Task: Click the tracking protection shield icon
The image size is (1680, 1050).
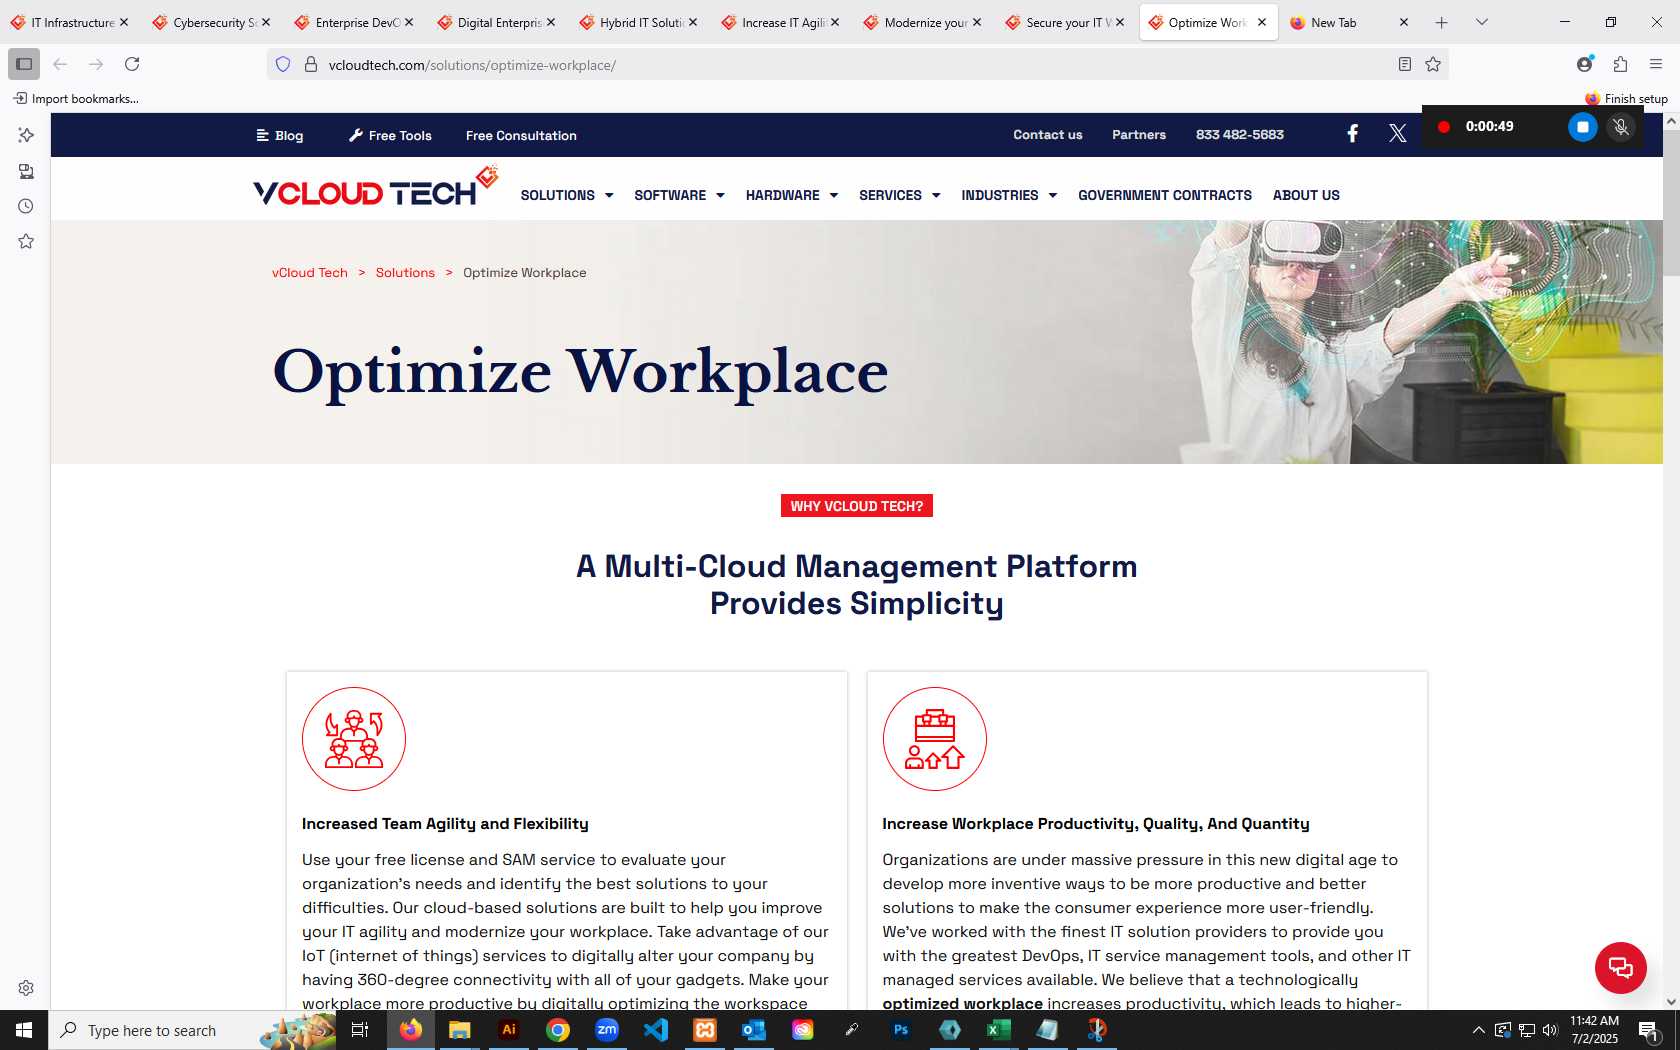Action: pyautogui.click(x=283, y=64)
